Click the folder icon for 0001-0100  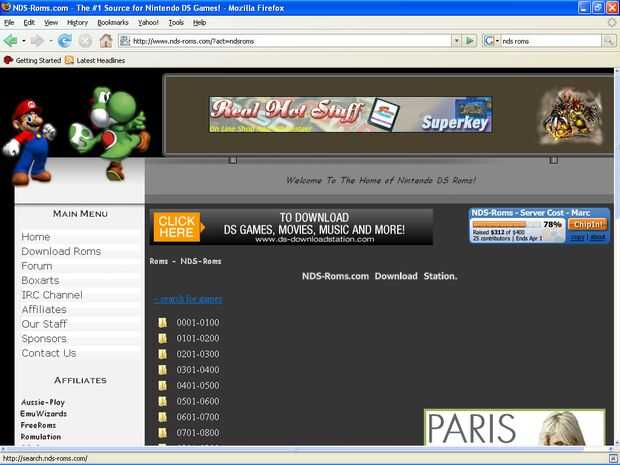[x=163, y=322]
